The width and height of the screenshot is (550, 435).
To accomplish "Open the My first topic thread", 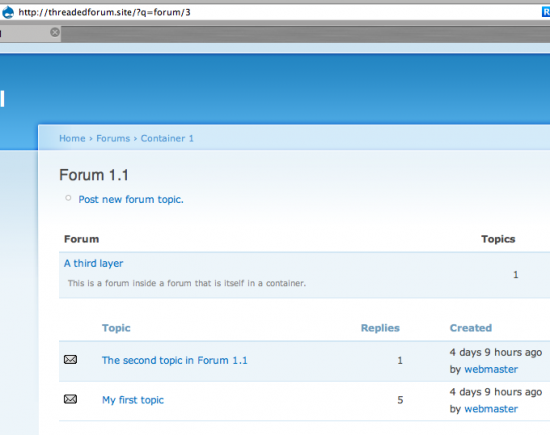I will tap(133, 400).
